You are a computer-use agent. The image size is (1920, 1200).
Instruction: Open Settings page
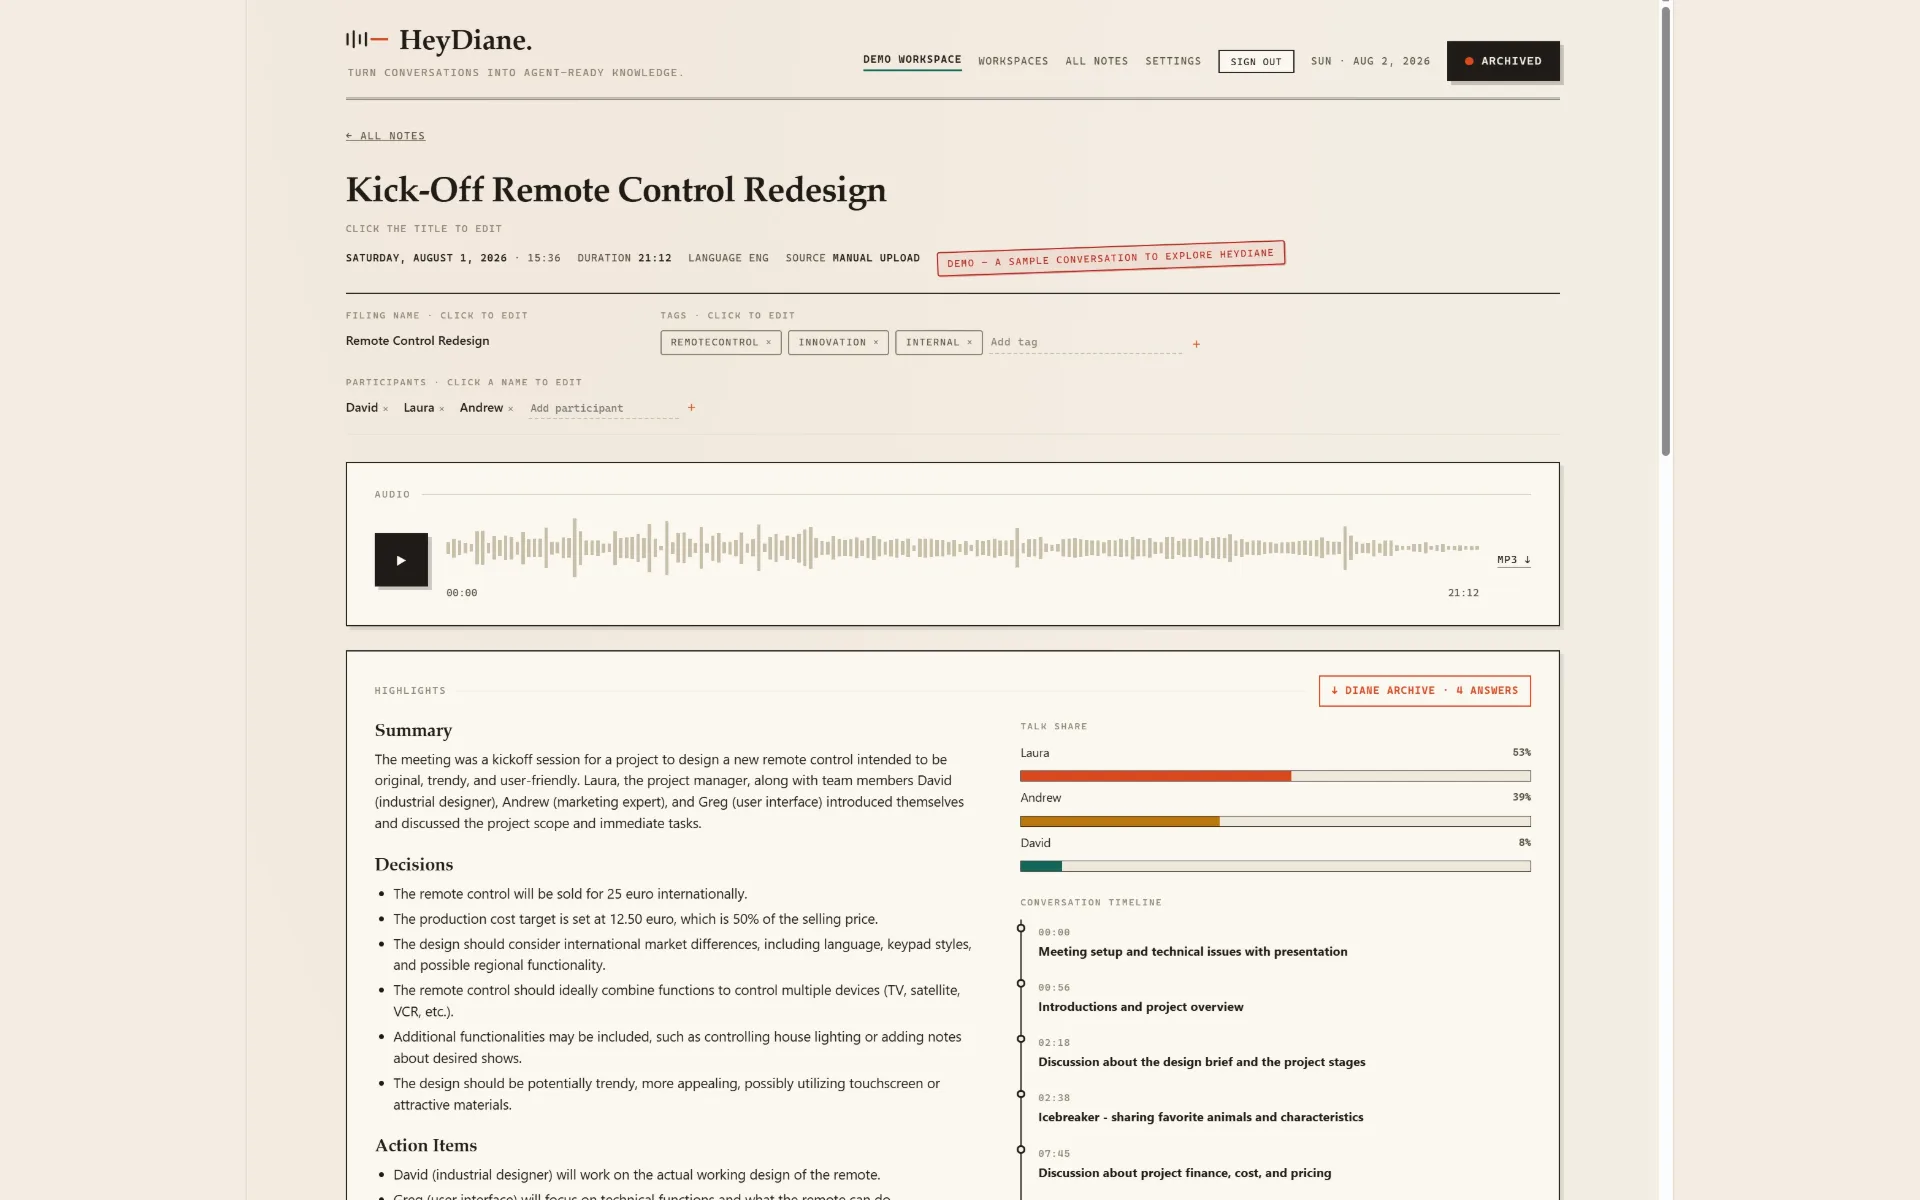pos(1173,61)
